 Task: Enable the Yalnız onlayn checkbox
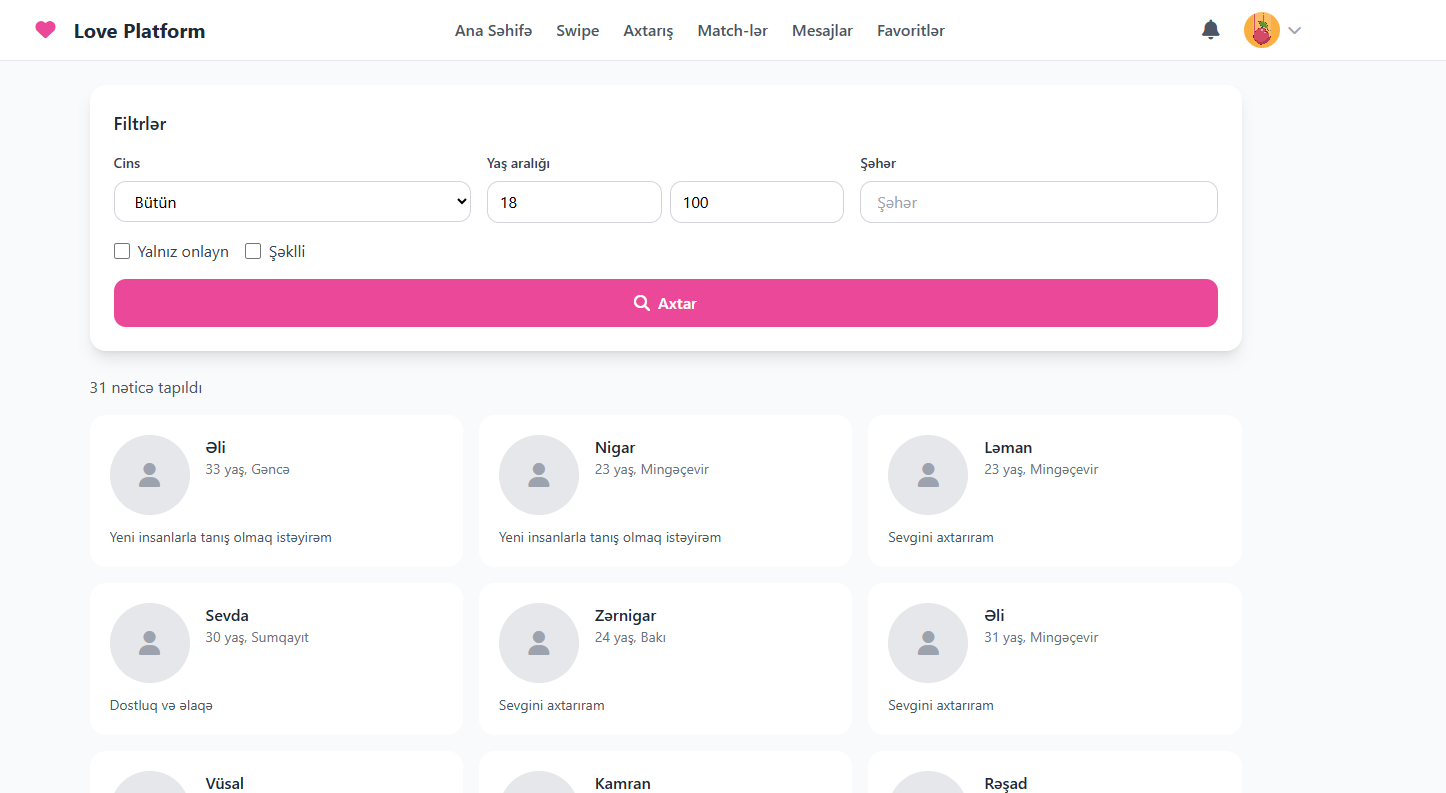122,252
